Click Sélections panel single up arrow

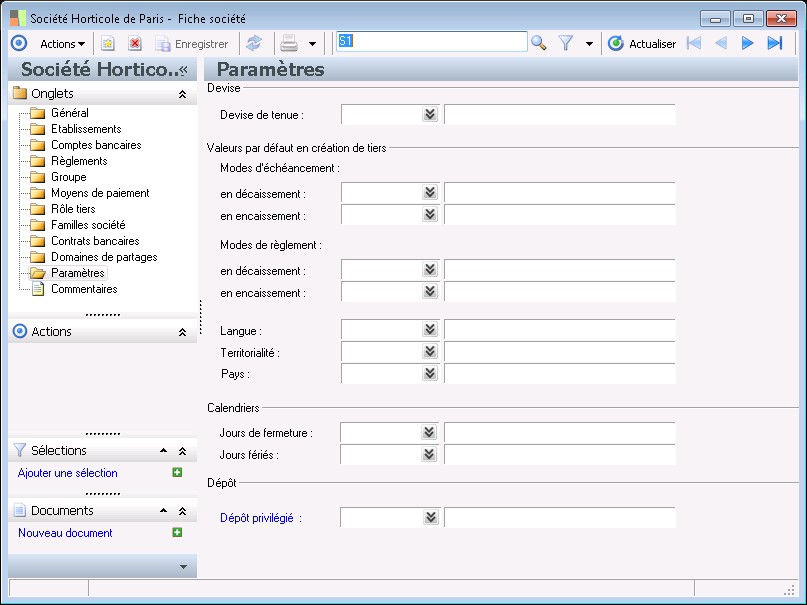click(x=163, y=451)
